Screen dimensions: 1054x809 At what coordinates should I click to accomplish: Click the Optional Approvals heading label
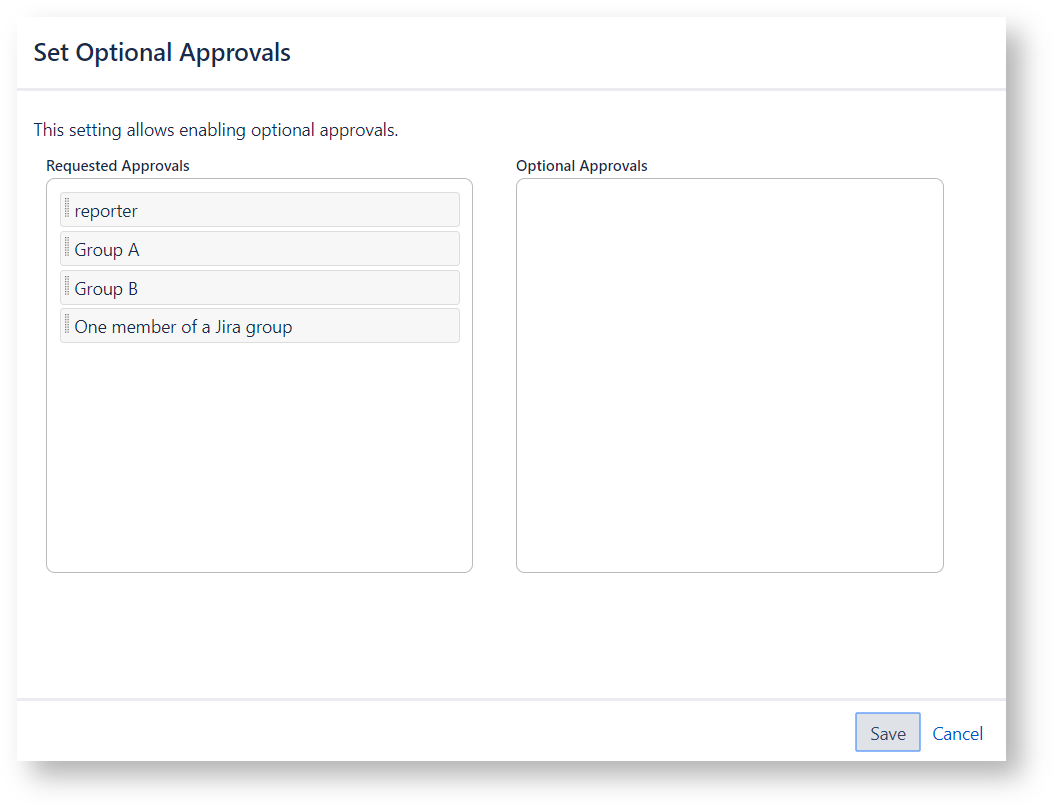(x=582, y=166)
